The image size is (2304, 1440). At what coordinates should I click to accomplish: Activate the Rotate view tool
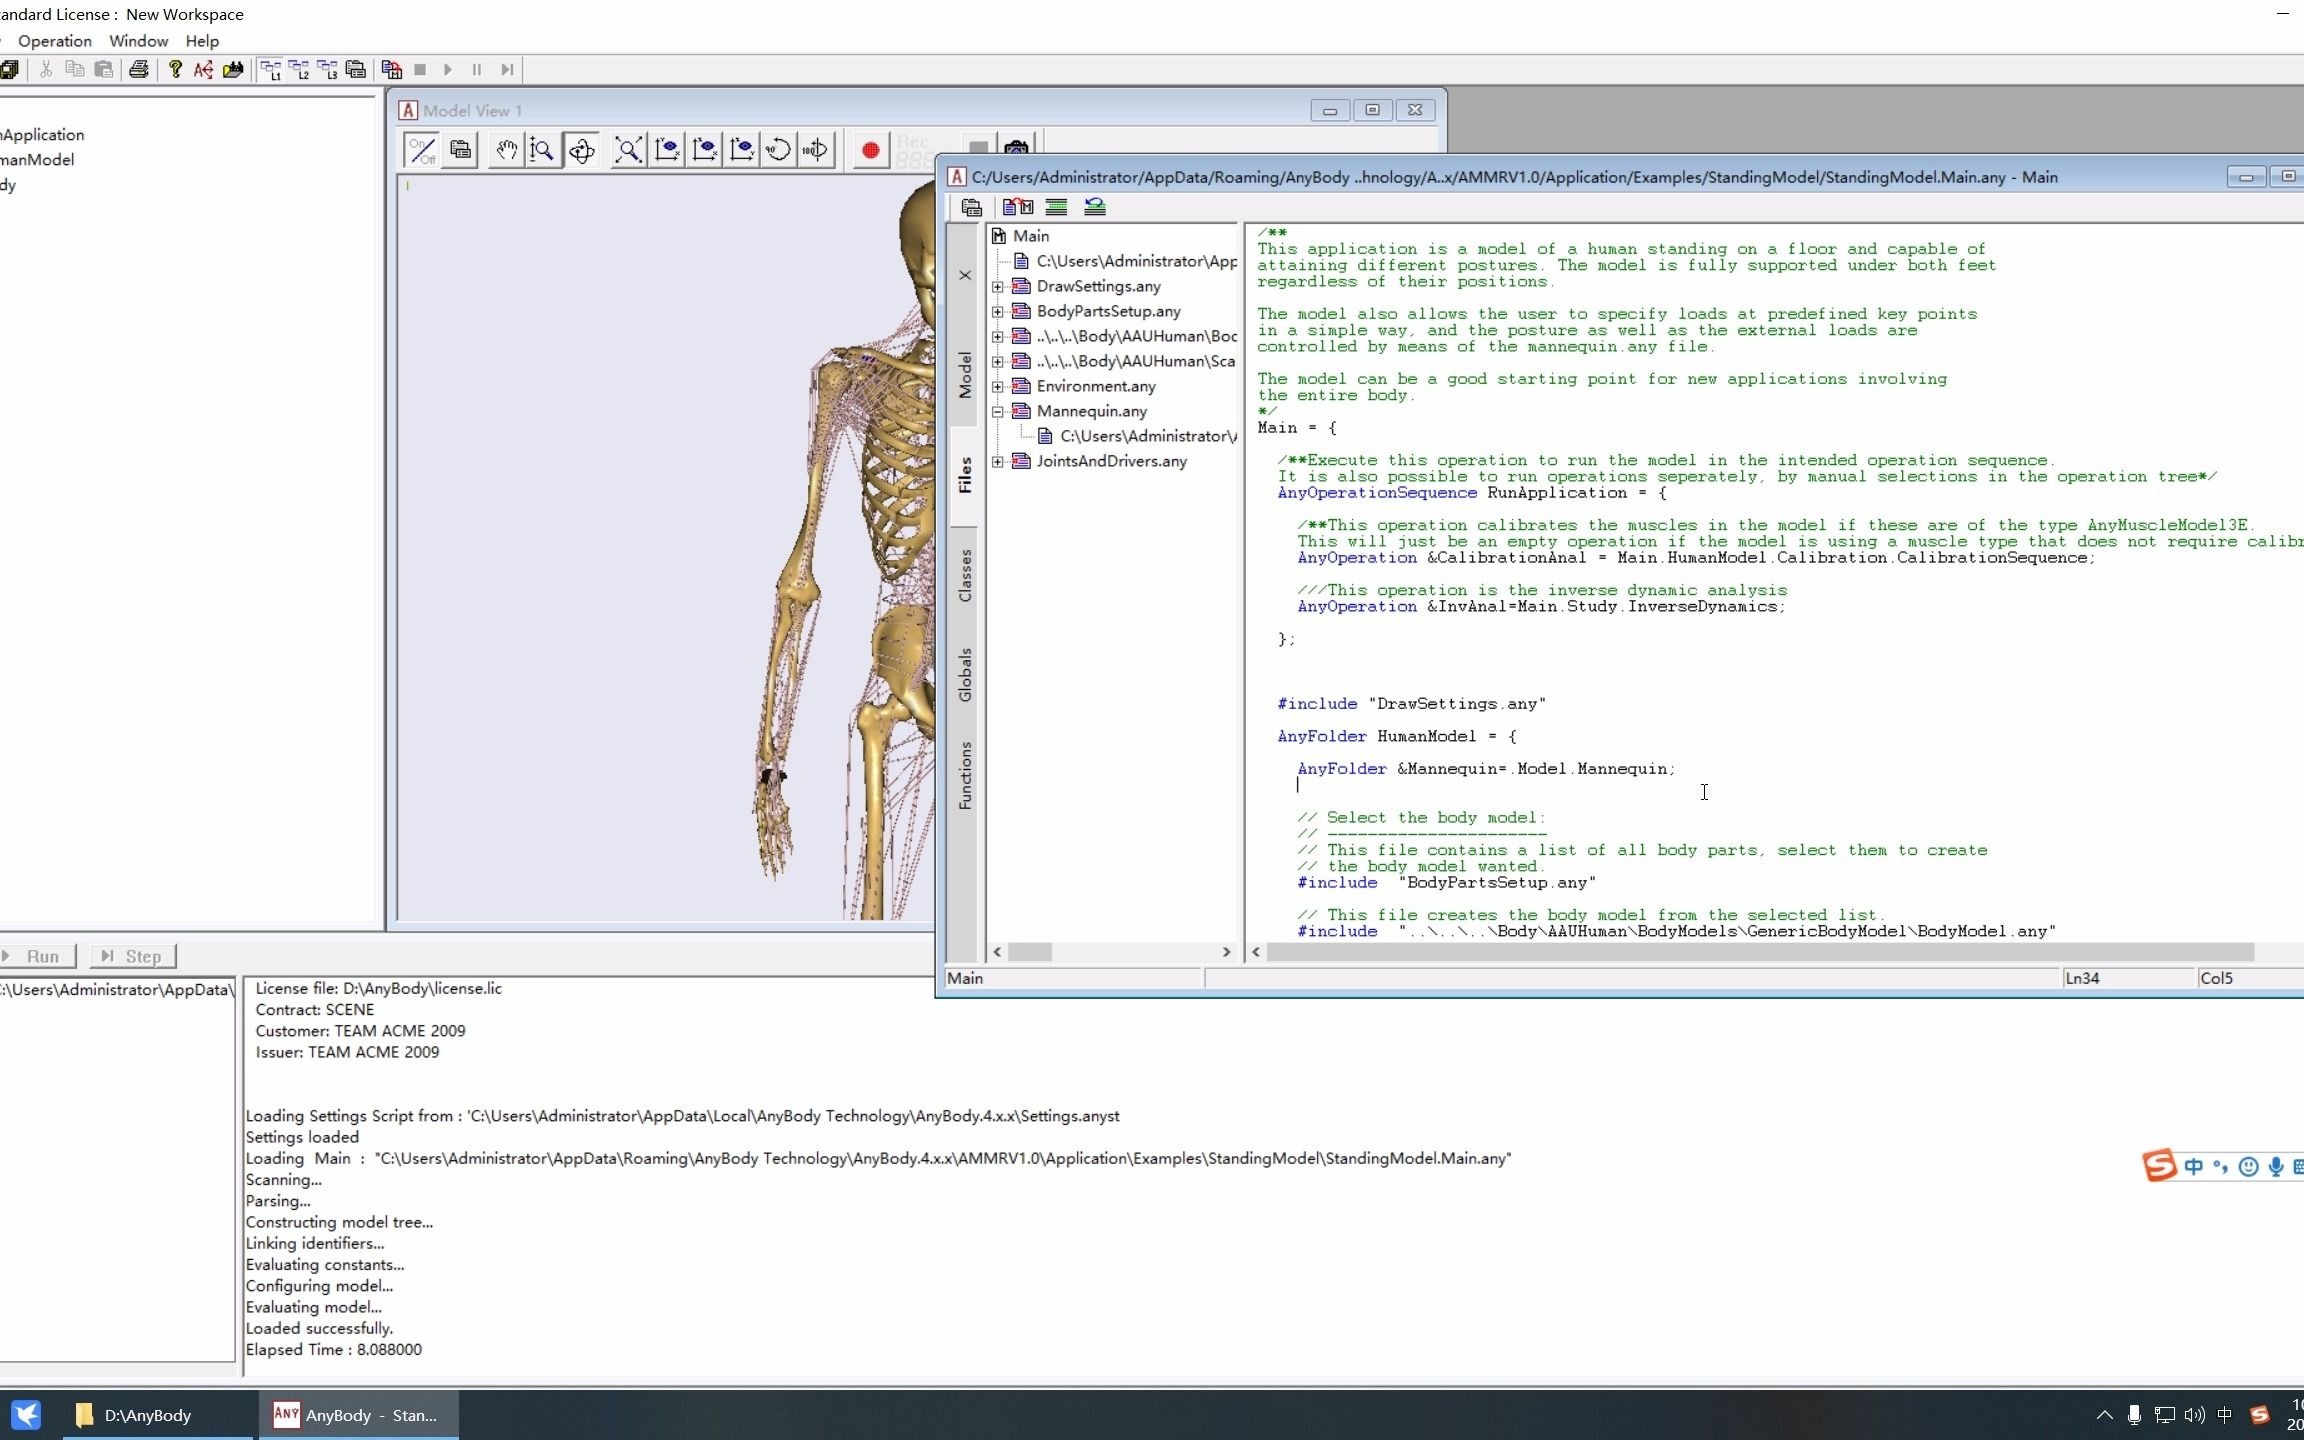click(x=581, y=150)
